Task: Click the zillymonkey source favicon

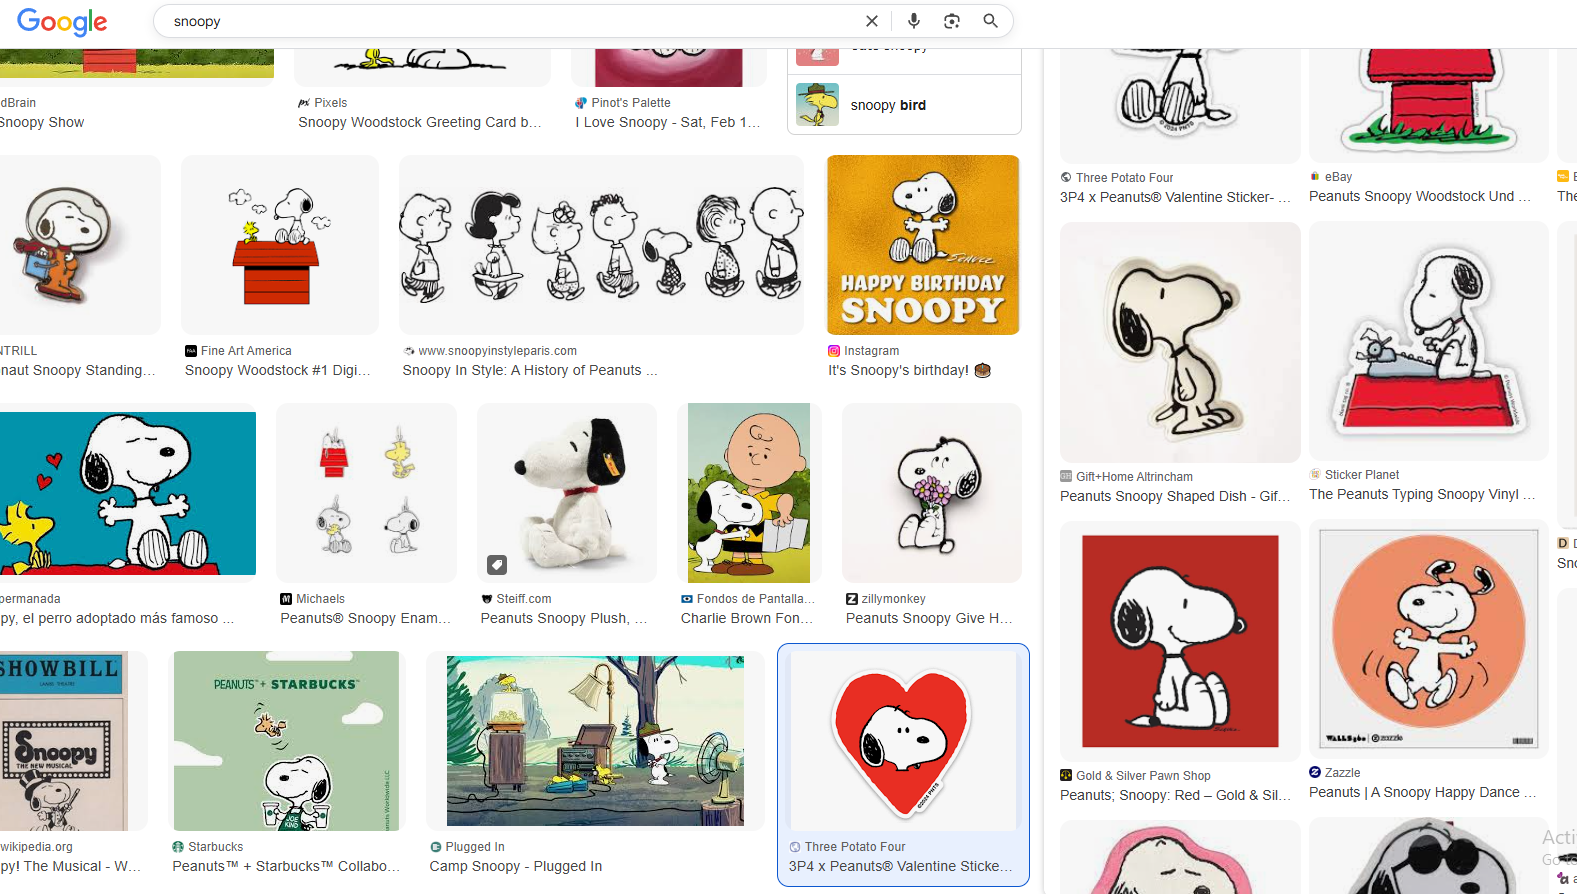Action: pyautogui.click(x=852, y=599)
